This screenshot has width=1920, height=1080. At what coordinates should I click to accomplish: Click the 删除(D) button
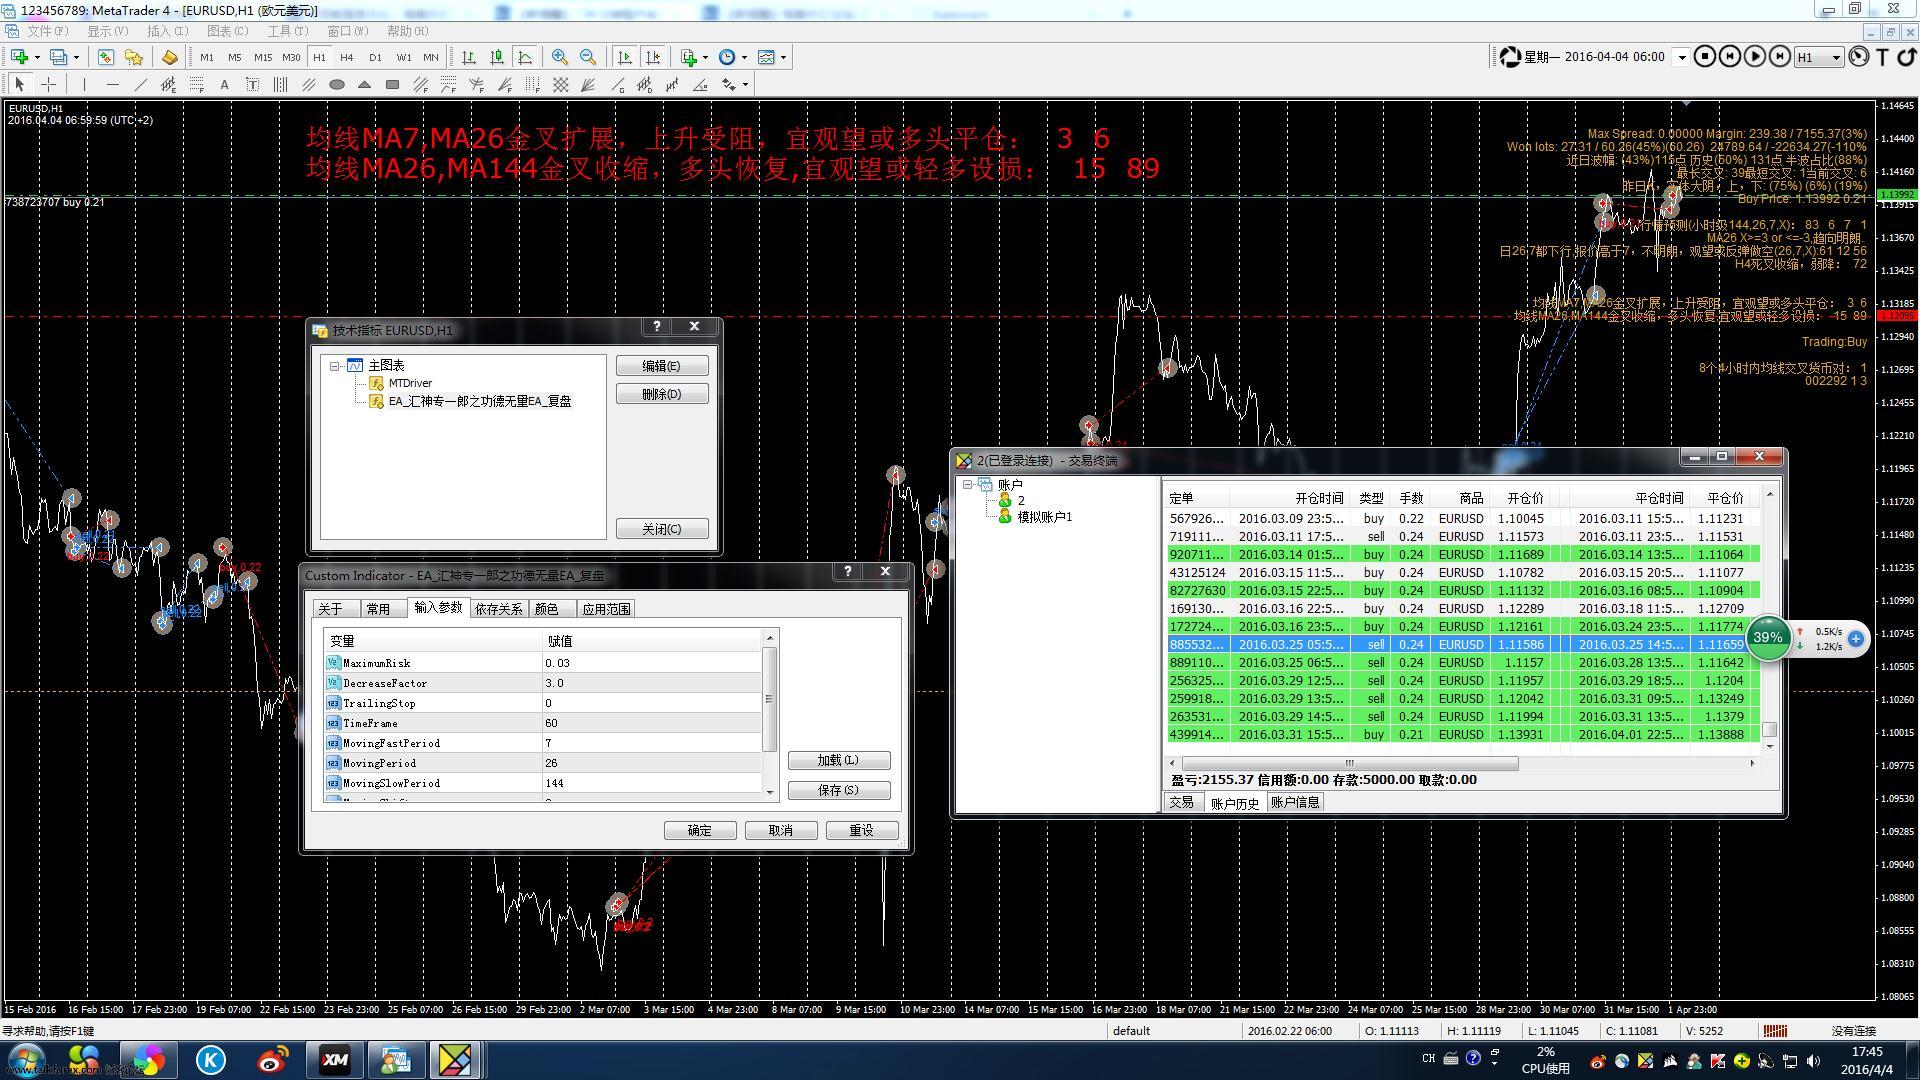click(x=662, y=394)
